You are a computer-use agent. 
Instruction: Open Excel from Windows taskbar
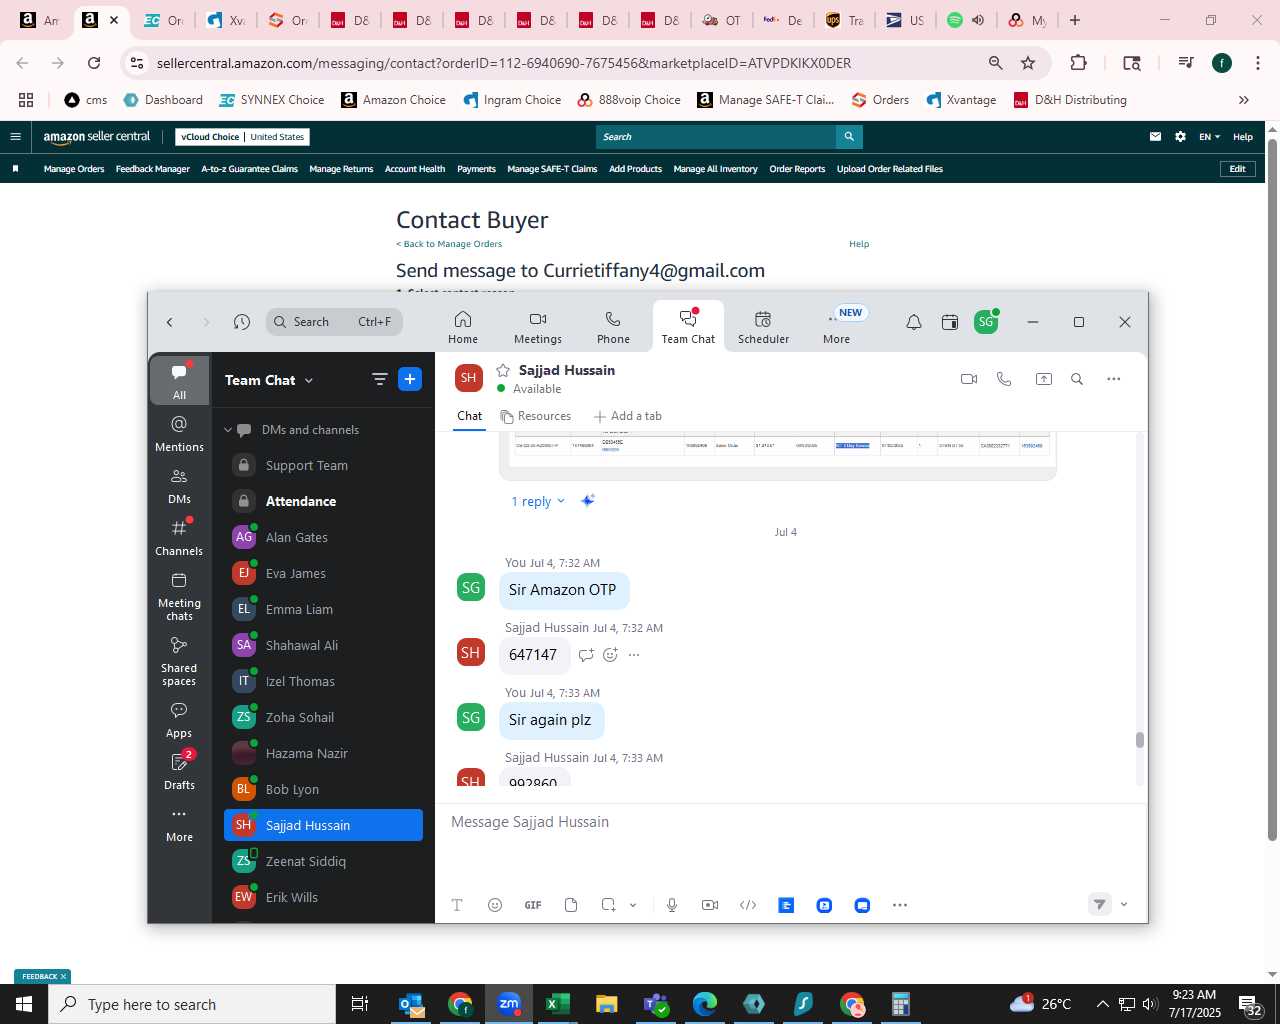(557, 1004)
